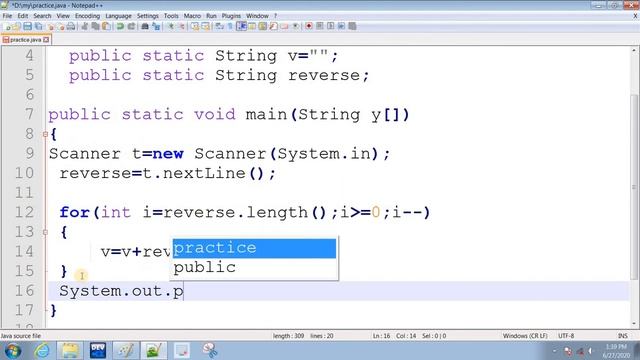Screen dimensions: 640x360
Task: Open the Document Map panel icon
Action: click(262, 27)
